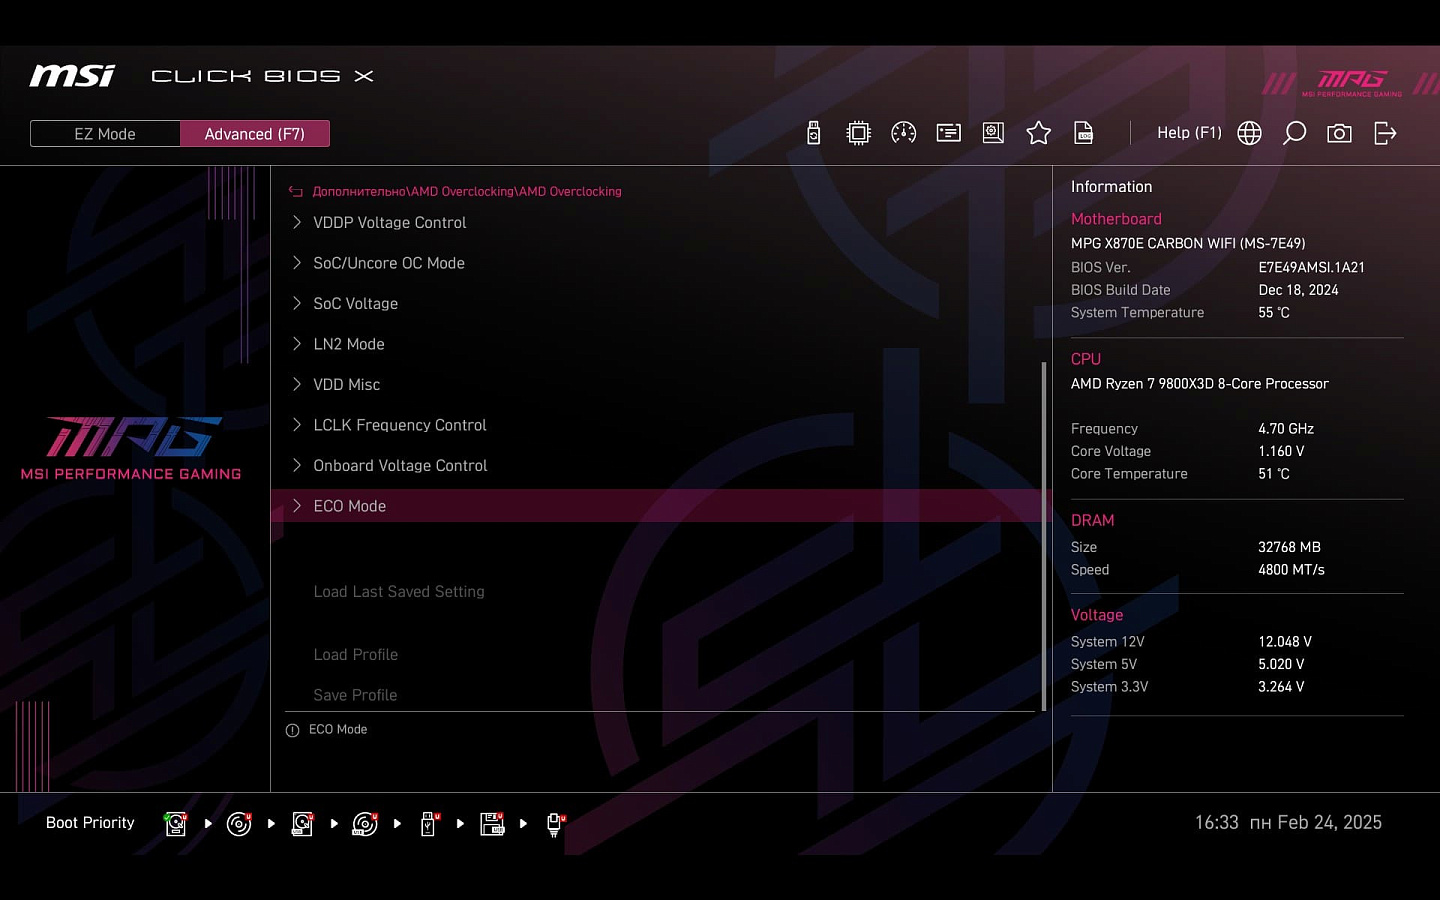Open the hardware monitor gear icon
Screen dimensions: 1440x900
pyautogui.click(x=993, y=133)
